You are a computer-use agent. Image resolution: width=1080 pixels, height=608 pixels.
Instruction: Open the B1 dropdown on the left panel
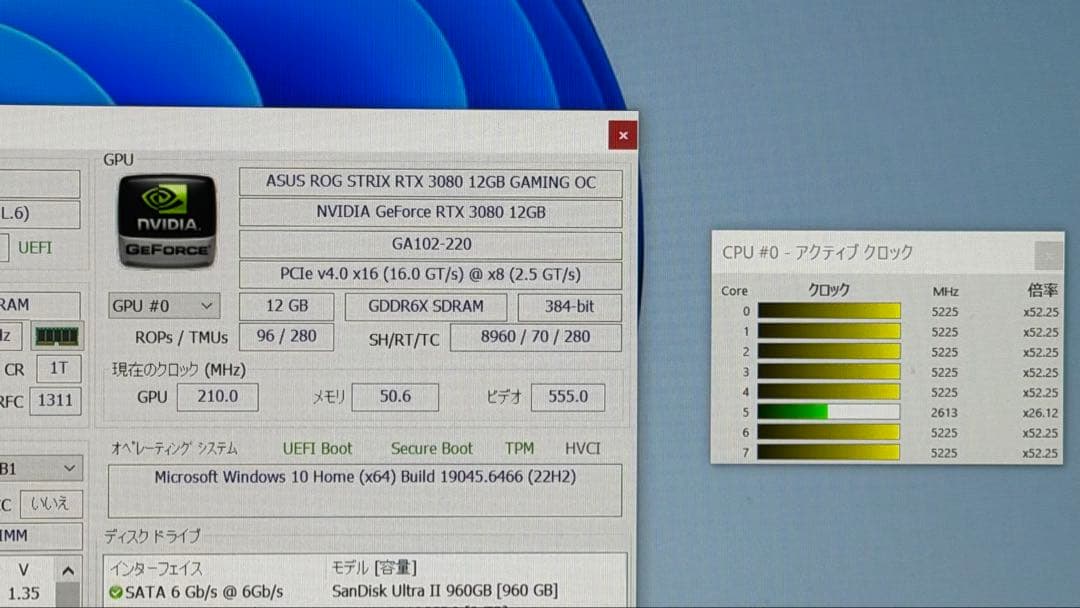(x=40, y=468)
